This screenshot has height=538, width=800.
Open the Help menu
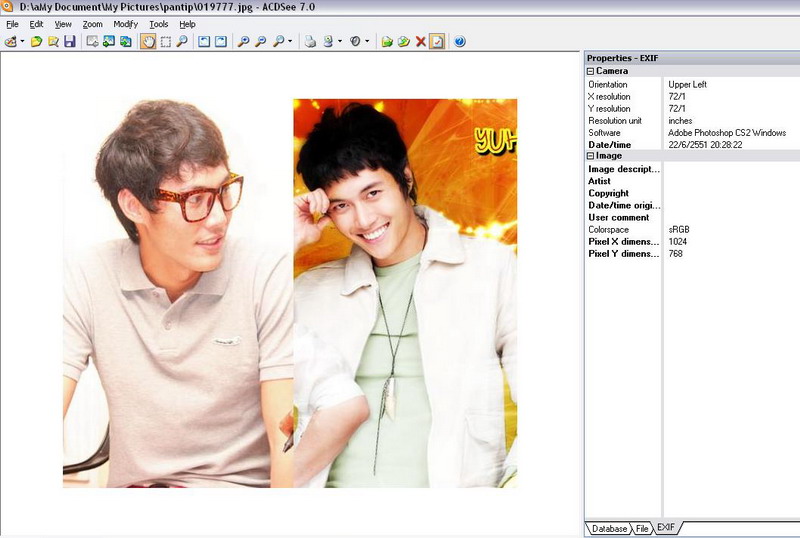[187, 24]
